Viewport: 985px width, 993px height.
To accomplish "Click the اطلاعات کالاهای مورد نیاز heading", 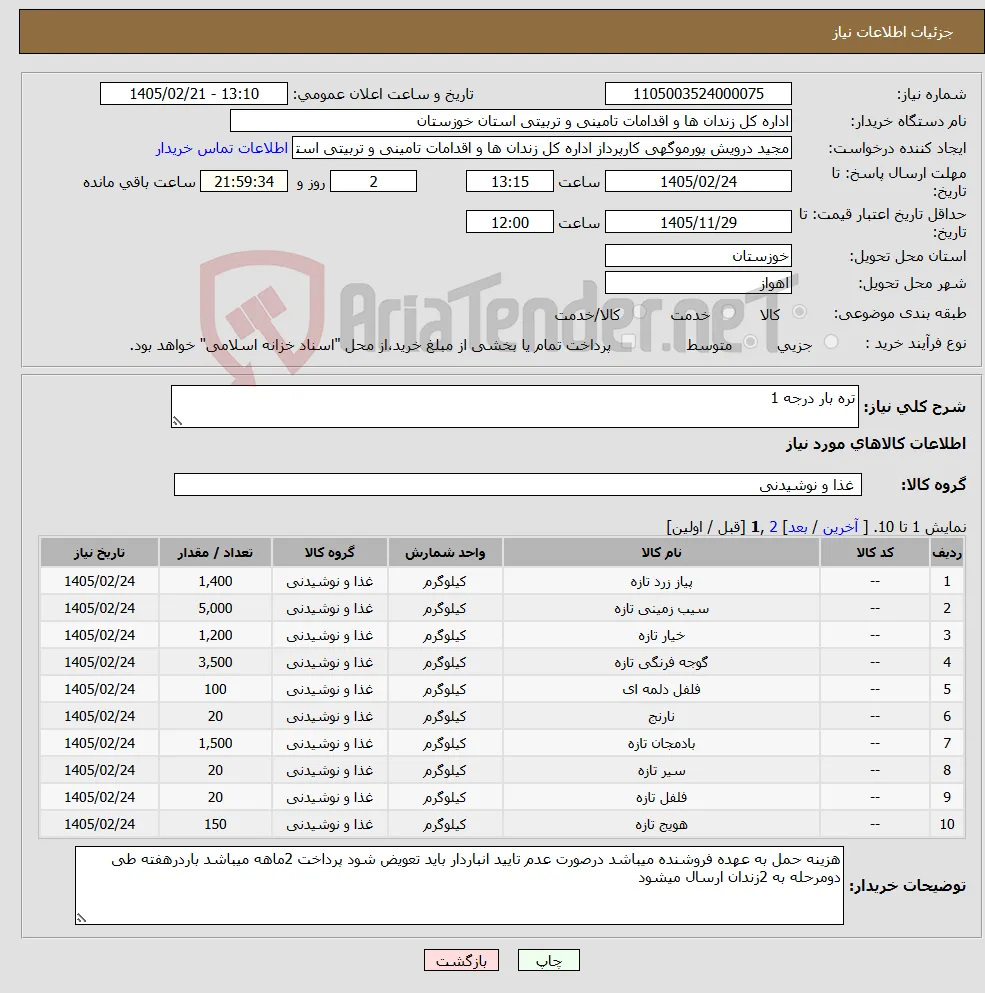I will [x=875, y=443].
